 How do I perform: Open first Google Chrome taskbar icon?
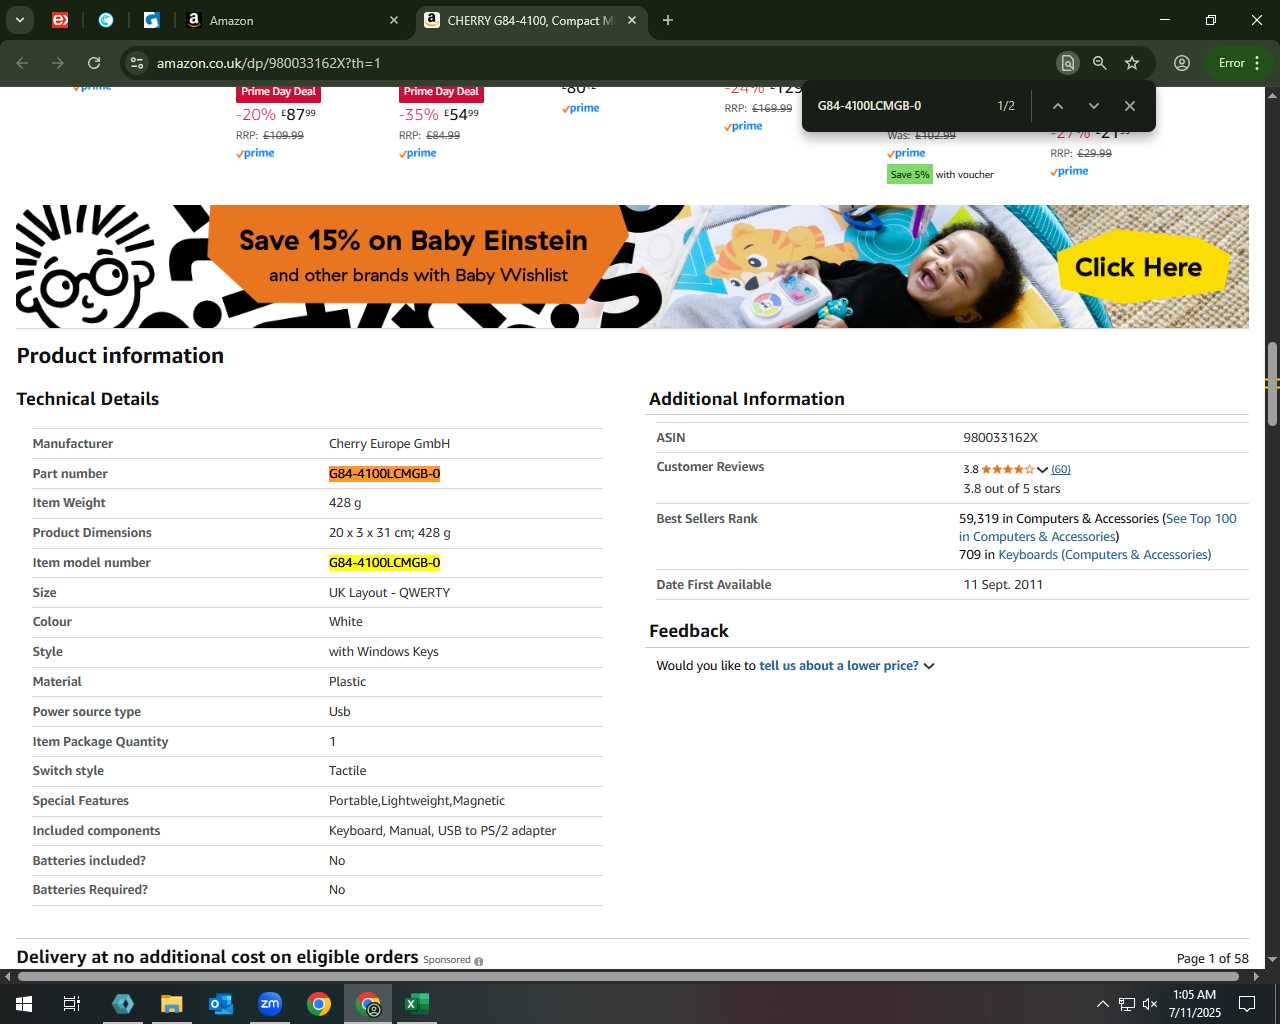[319, 1004]
